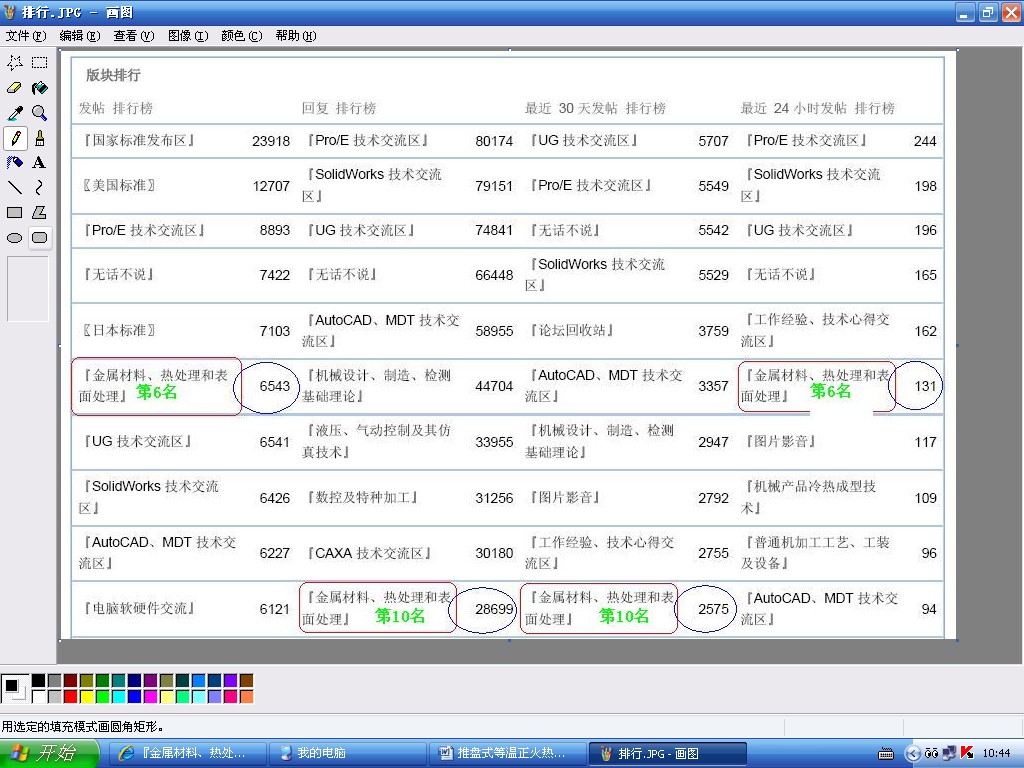Select the Free-Form Select tool
This screenshot has width=1024, height=768.
14,63
